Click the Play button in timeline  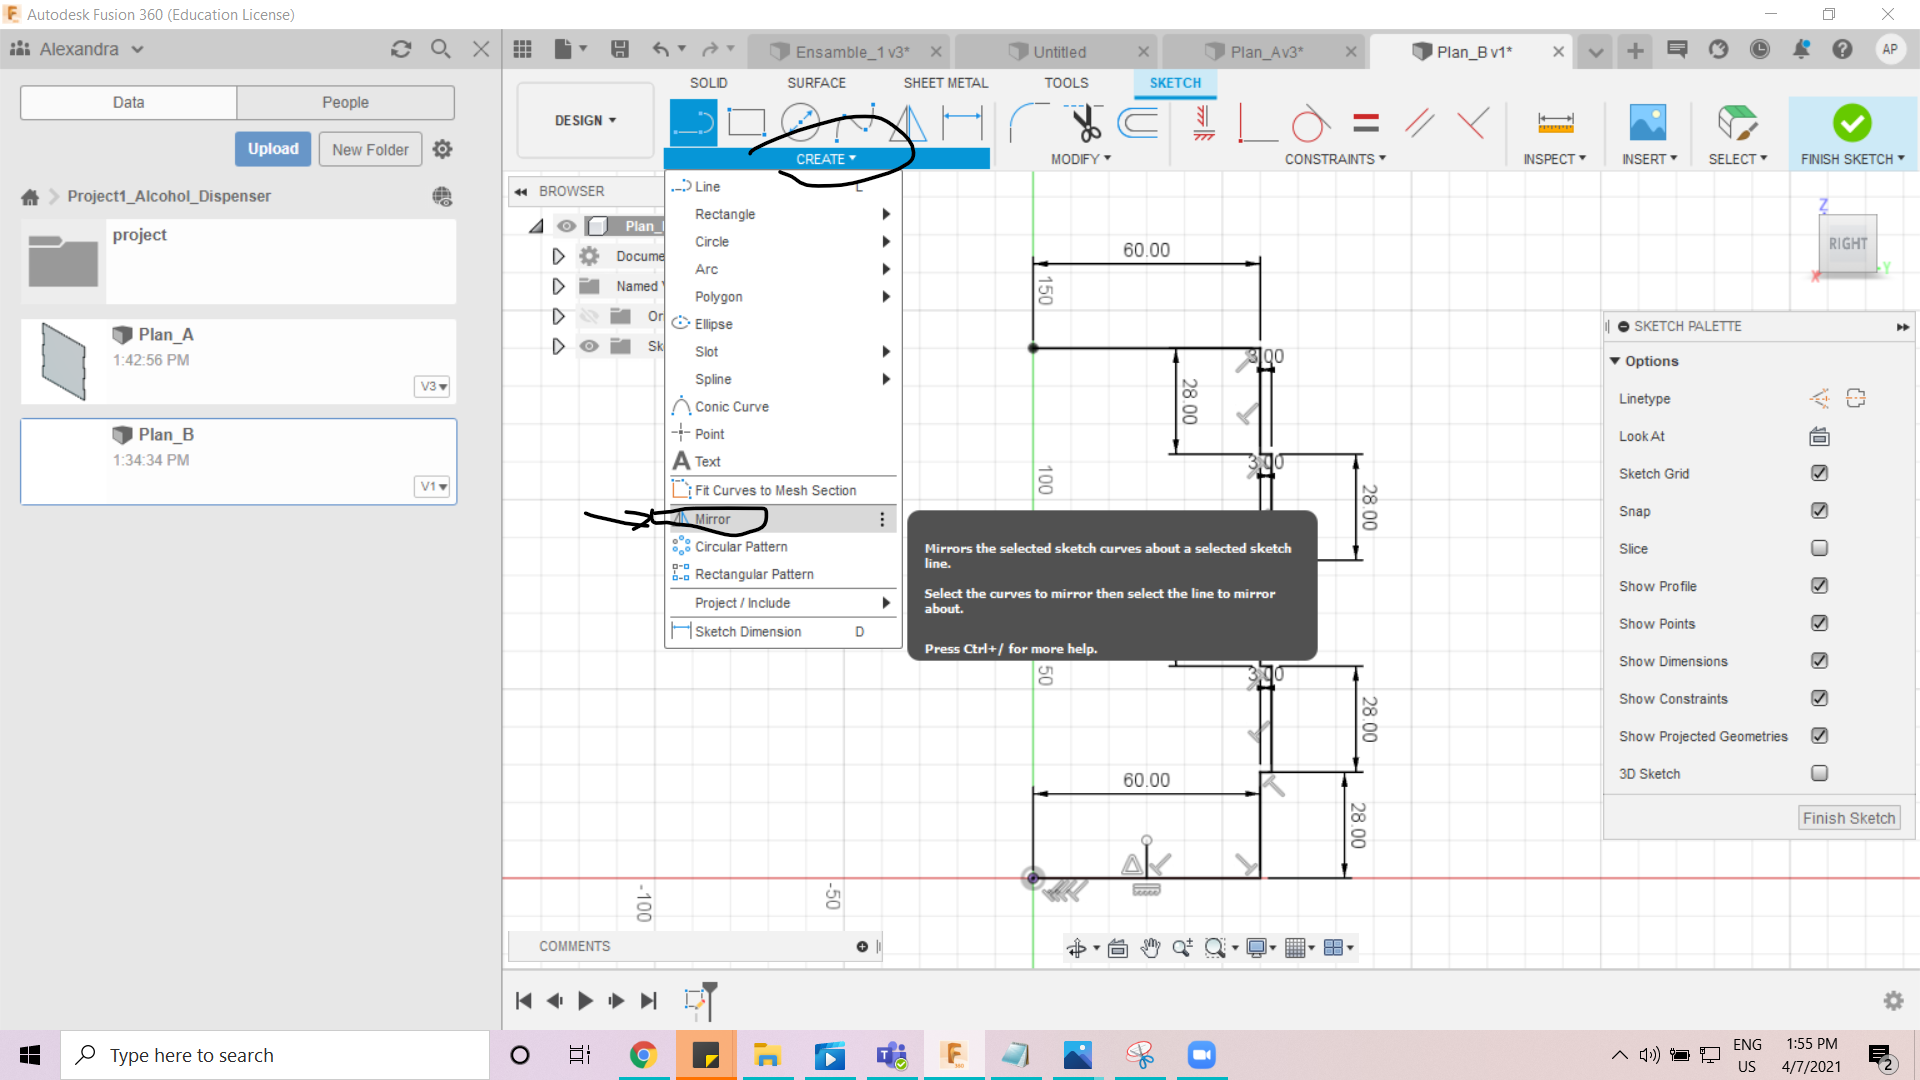click(585, 1000)
